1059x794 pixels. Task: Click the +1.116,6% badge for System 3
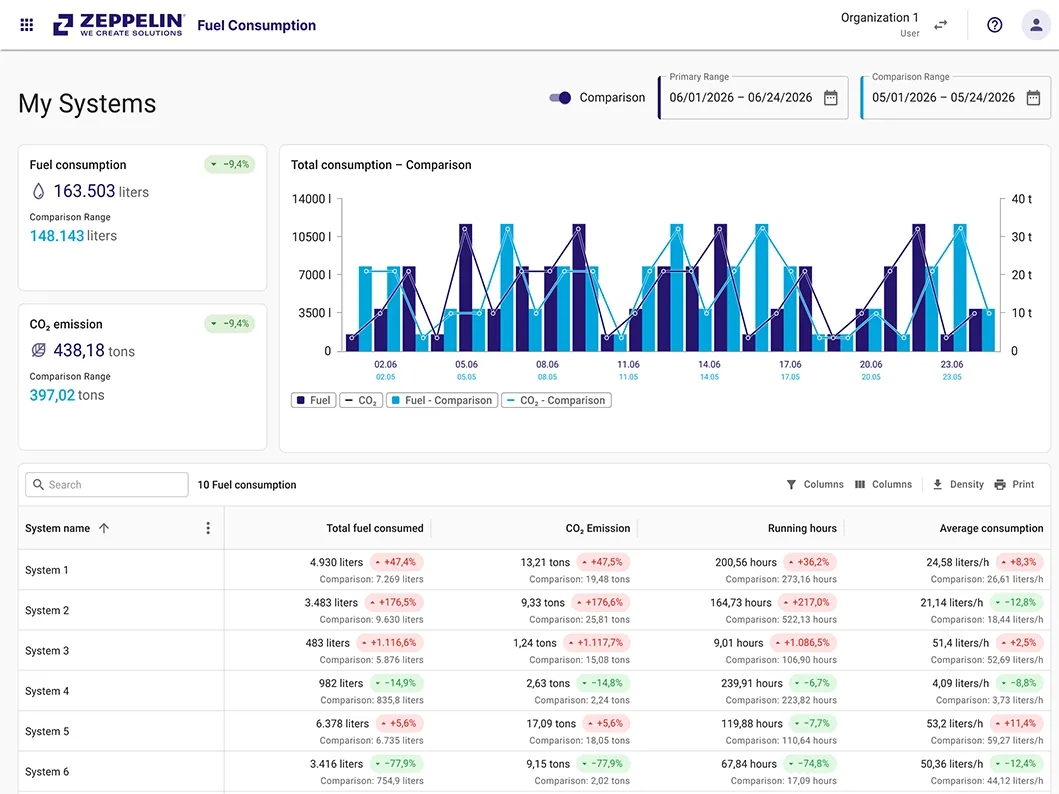tap(390, 642)
